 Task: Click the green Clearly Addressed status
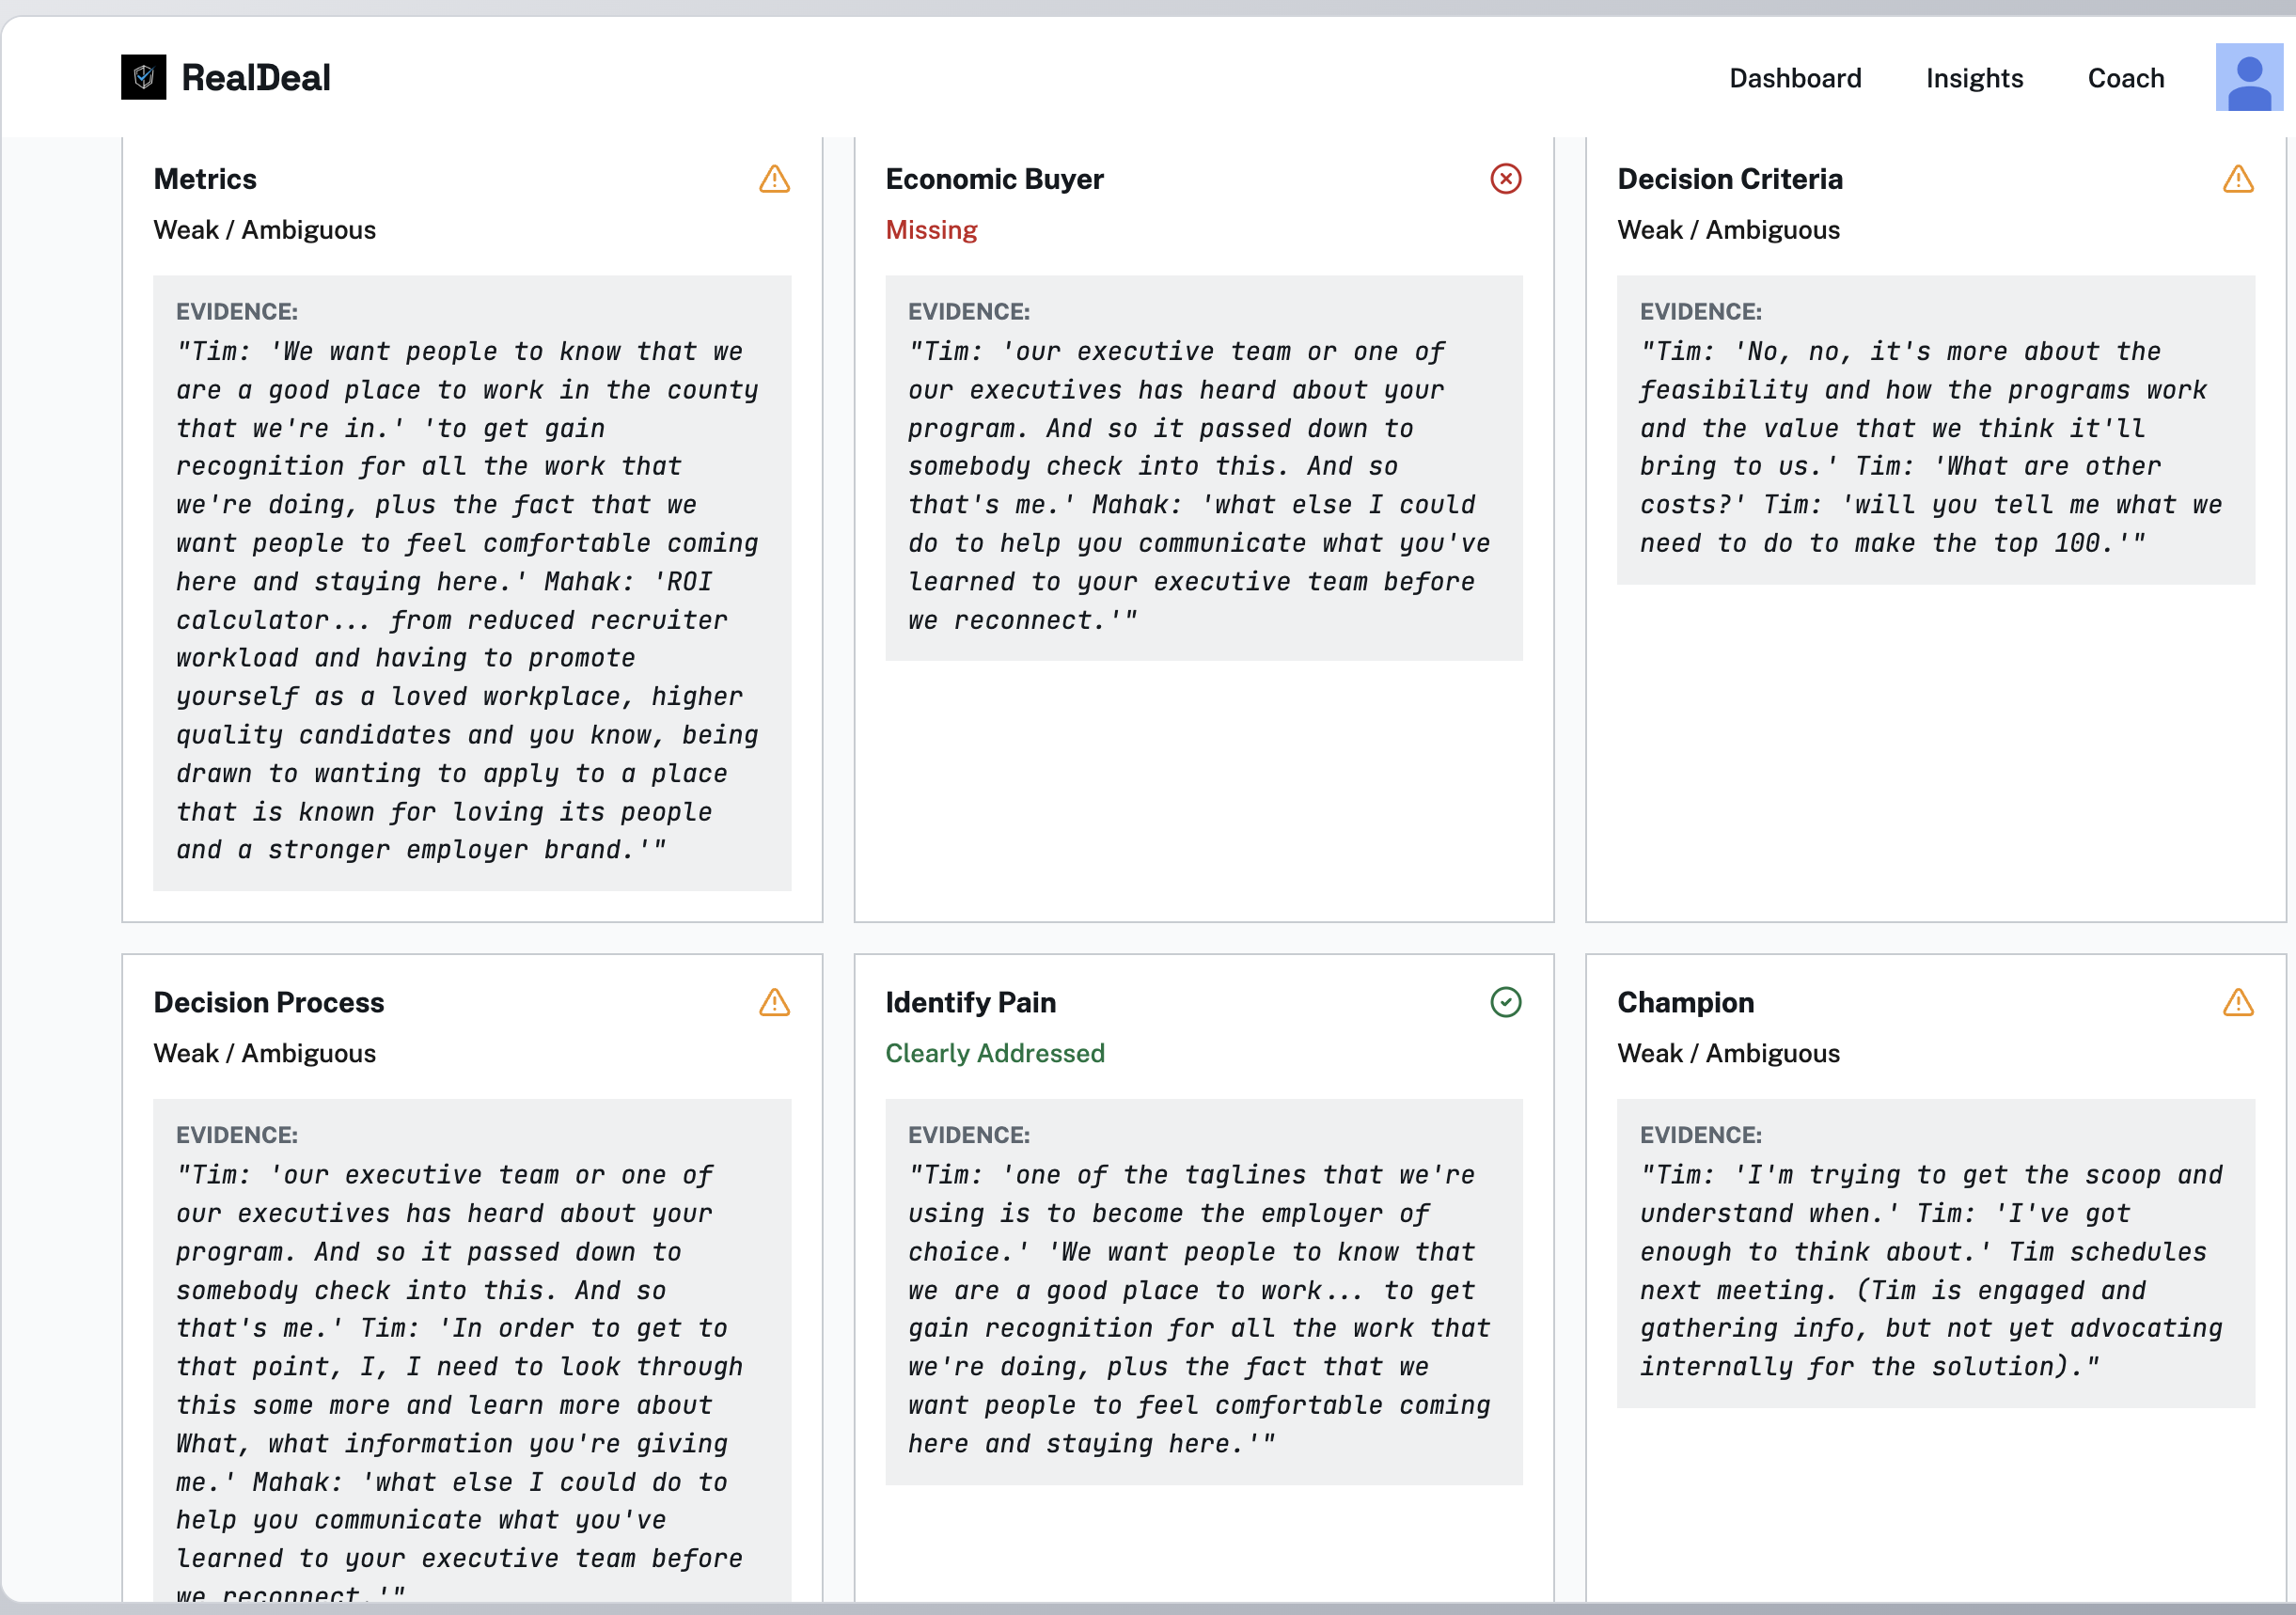click(x=995, y=1053)
